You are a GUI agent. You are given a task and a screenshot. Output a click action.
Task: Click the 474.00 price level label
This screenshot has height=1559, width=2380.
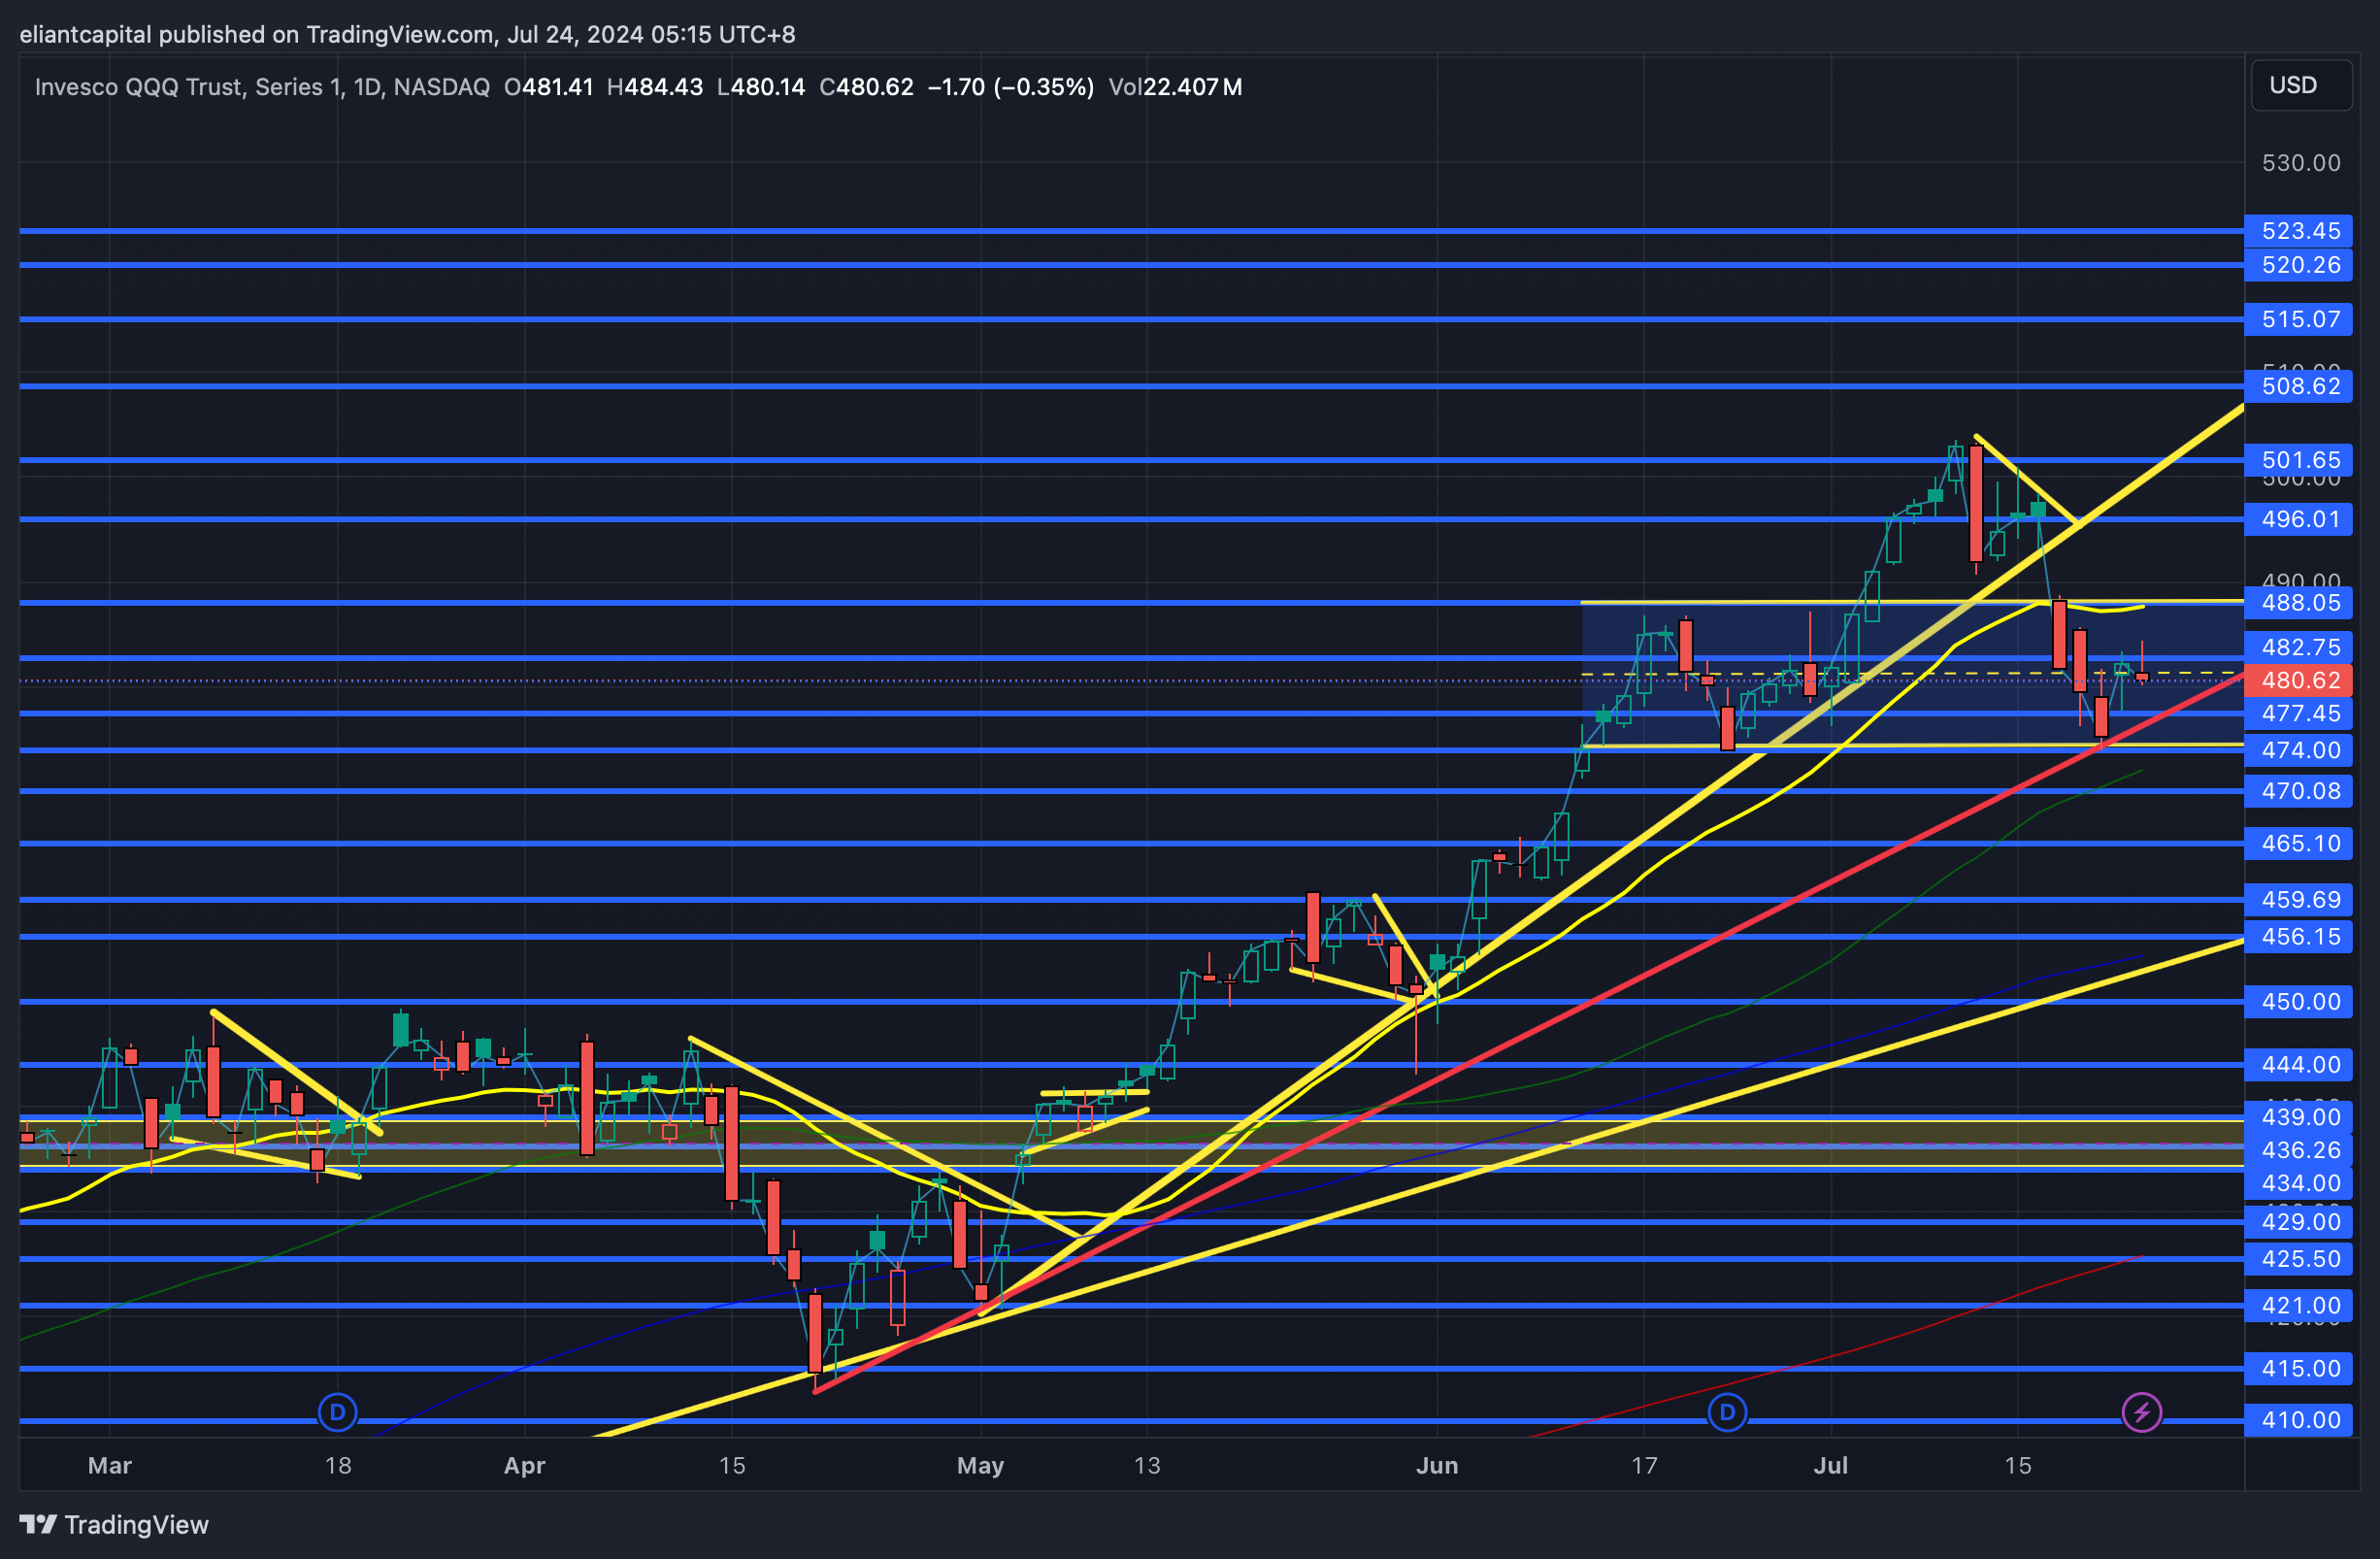[x=2299, y=750]
